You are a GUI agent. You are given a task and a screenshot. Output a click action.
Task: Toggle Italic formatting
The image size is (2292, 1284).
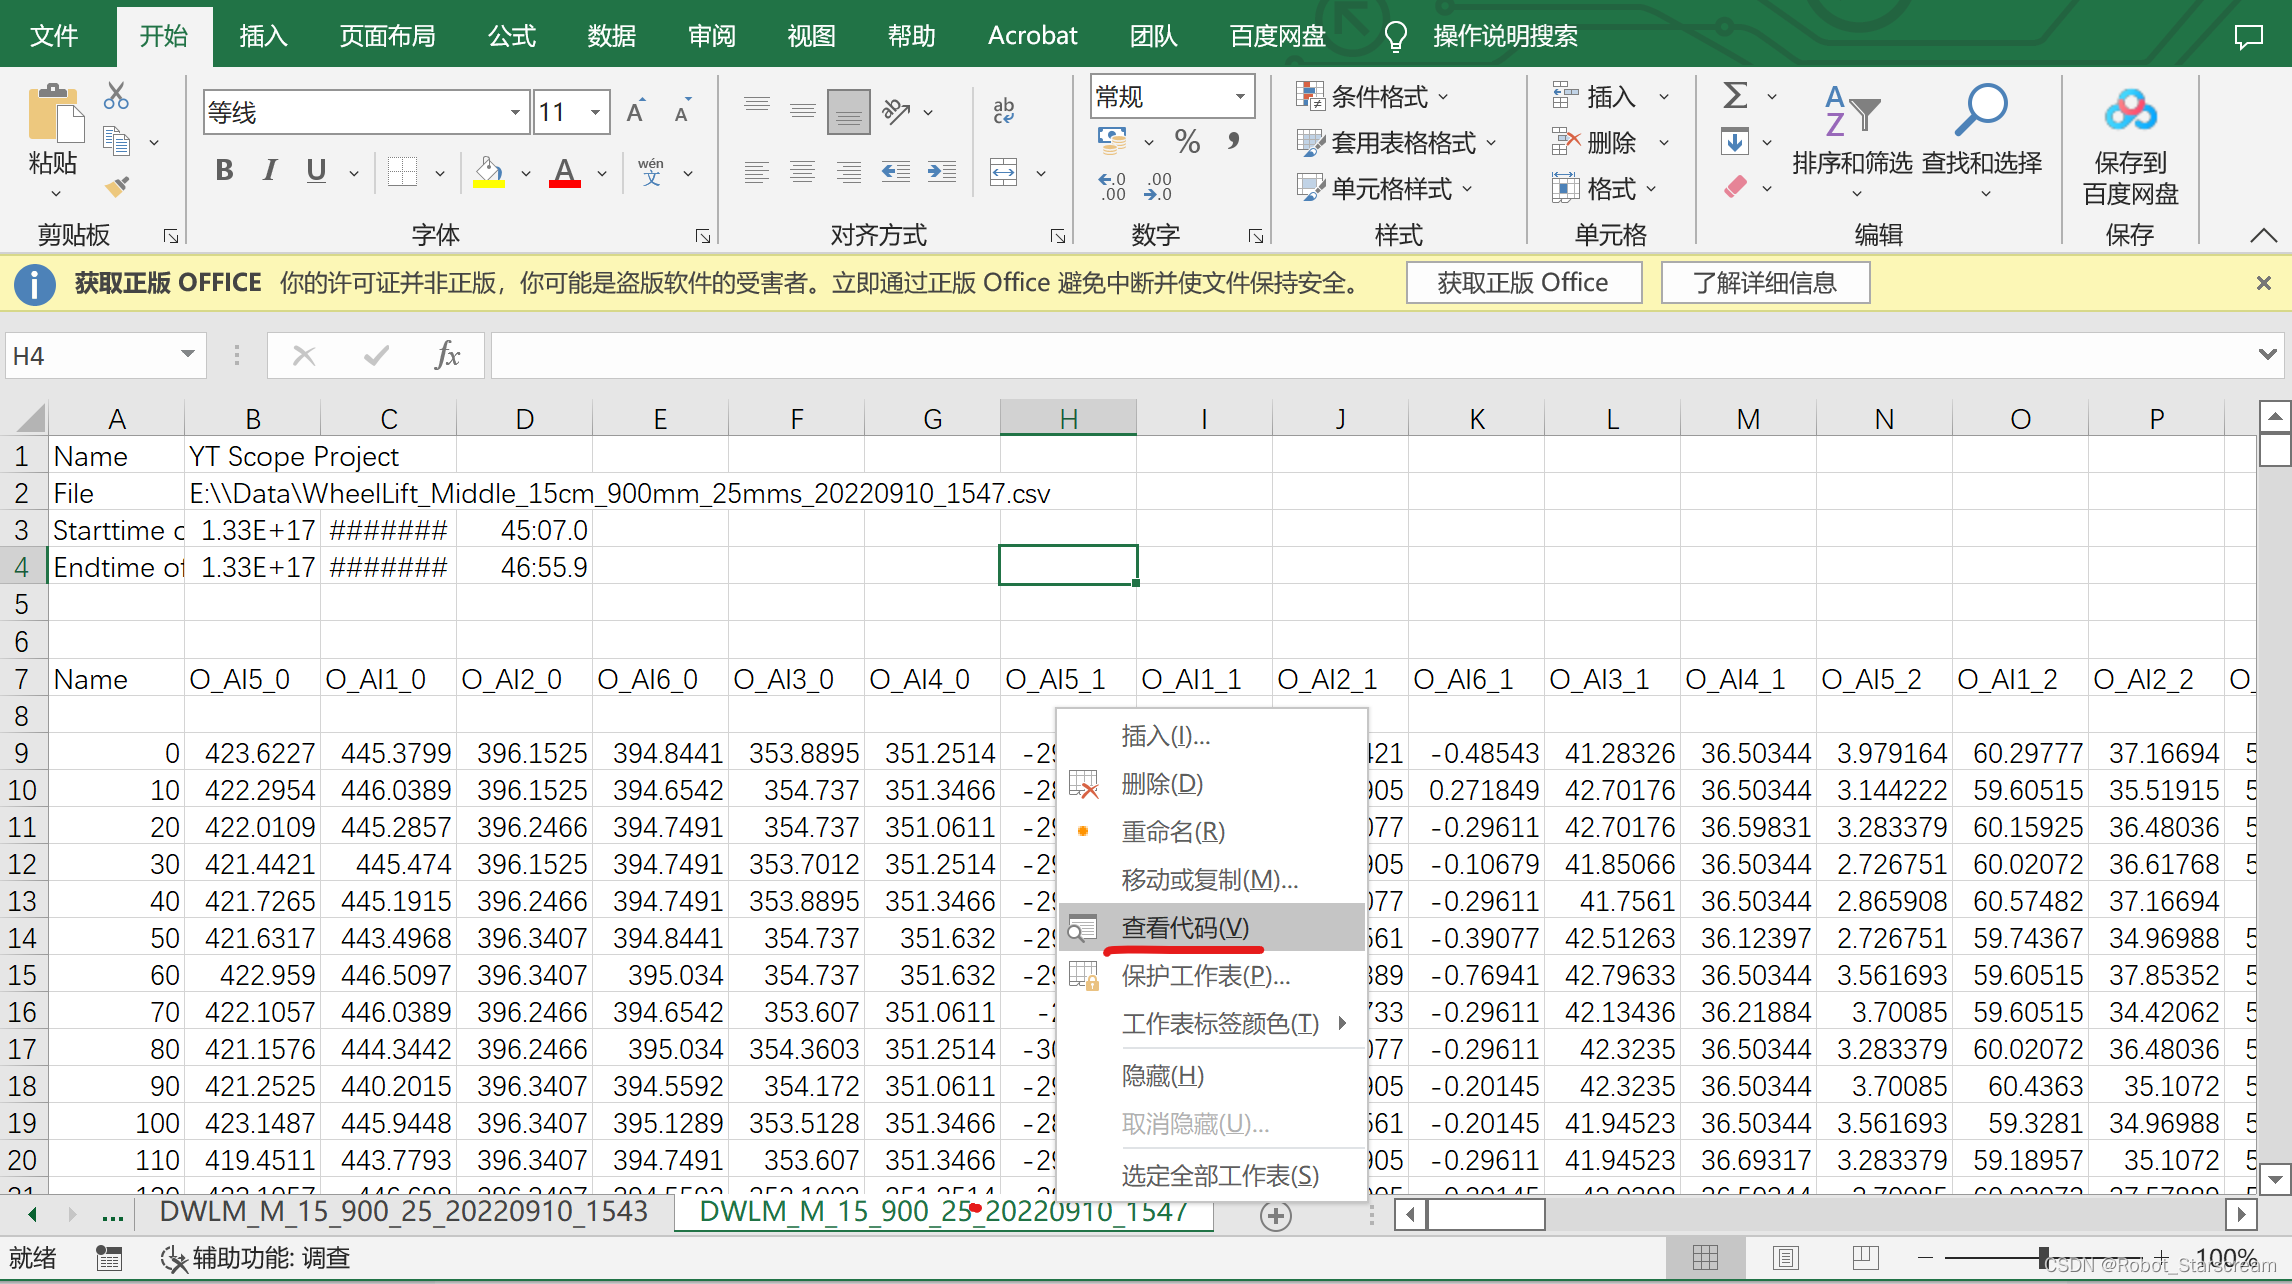[269, 171]
